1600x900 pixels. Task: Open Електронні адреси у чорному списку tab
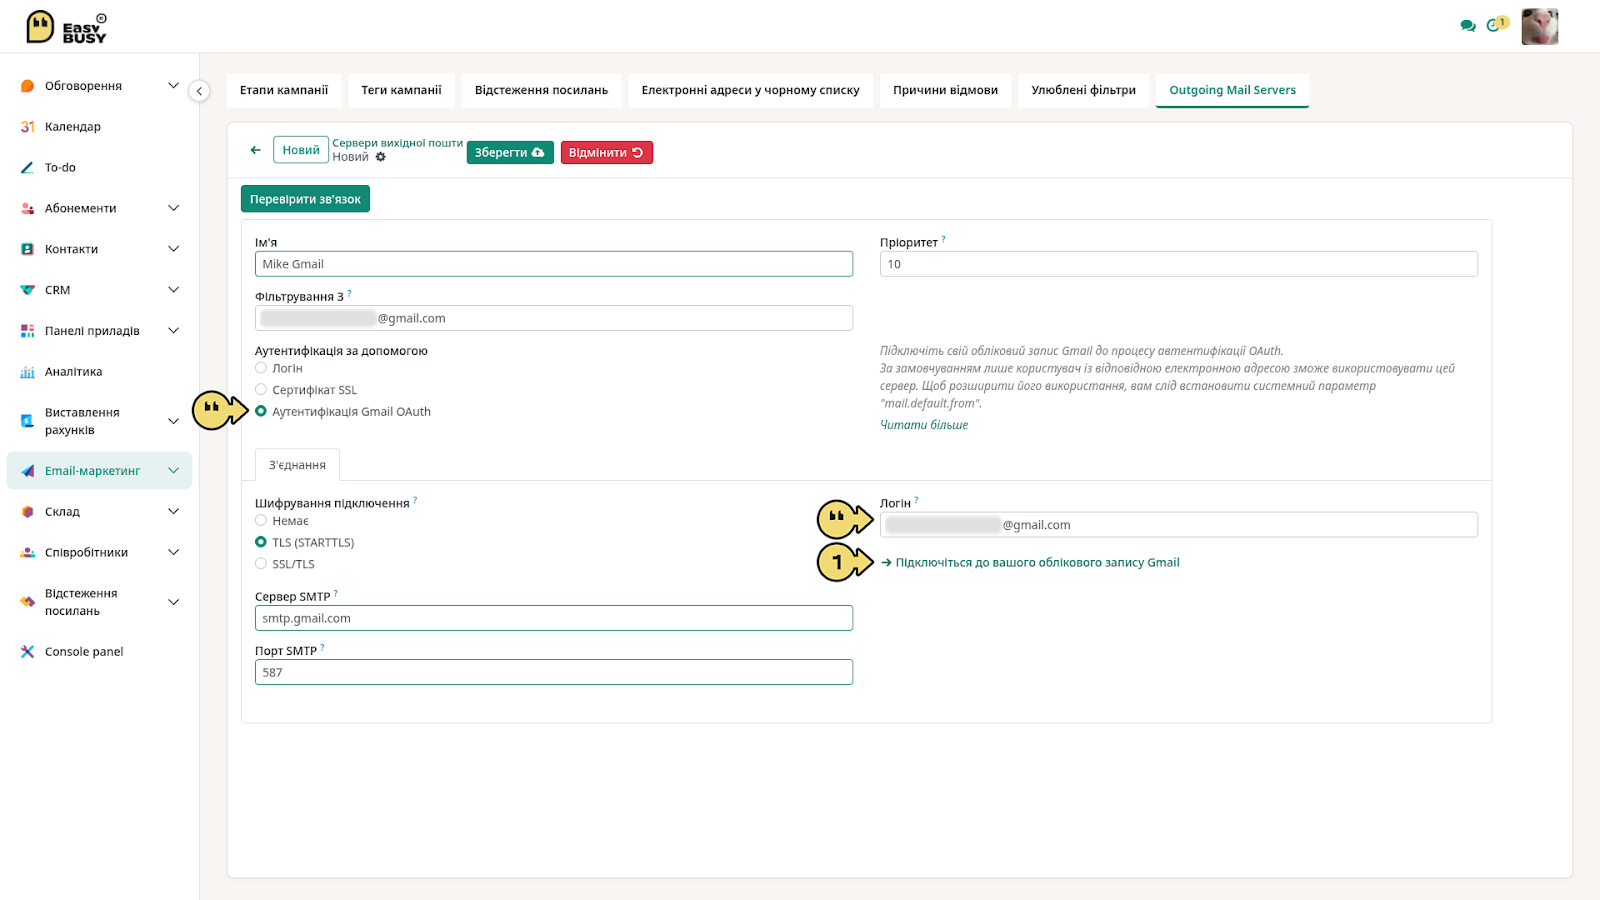click(751, 90)
